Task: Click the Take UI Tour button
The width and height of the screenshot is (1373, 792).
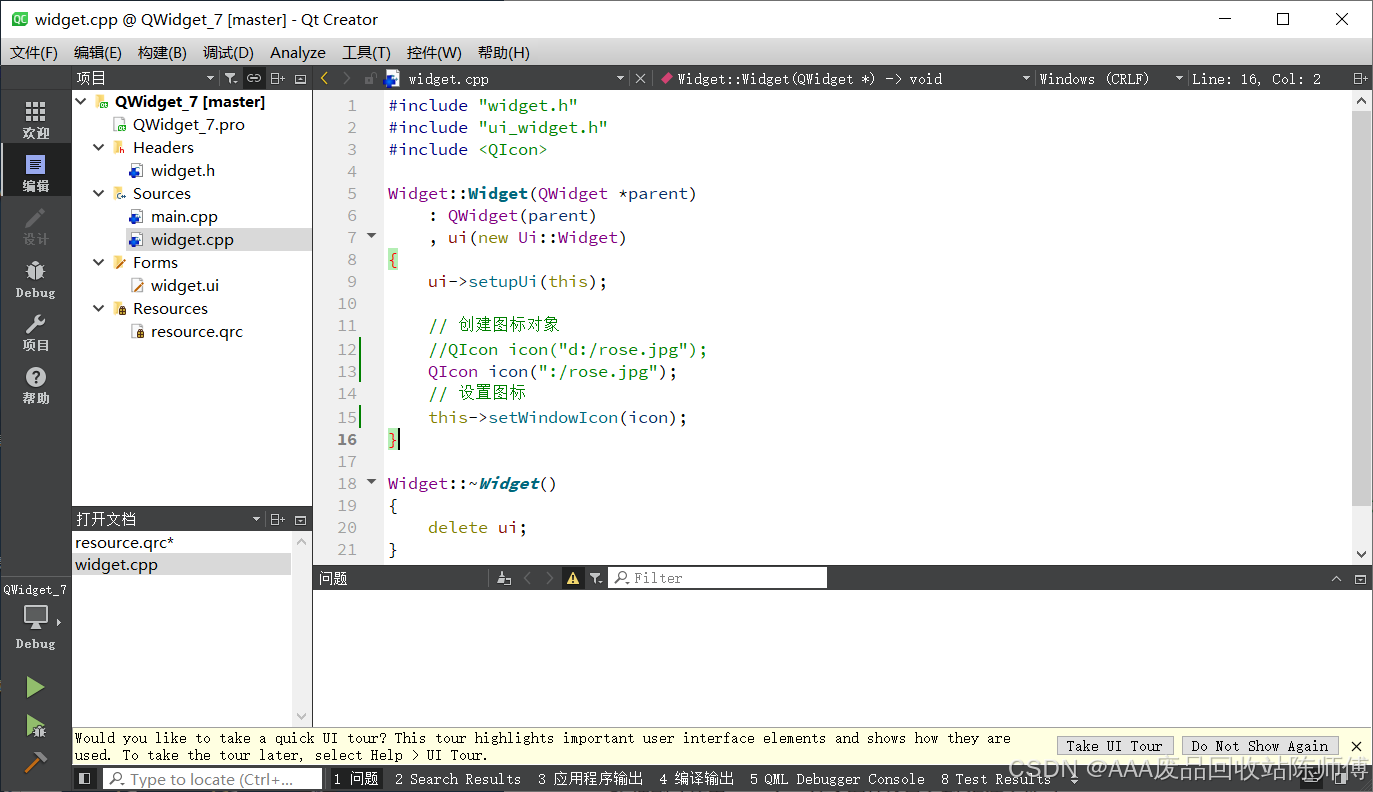Action: tap(1114, 746)
